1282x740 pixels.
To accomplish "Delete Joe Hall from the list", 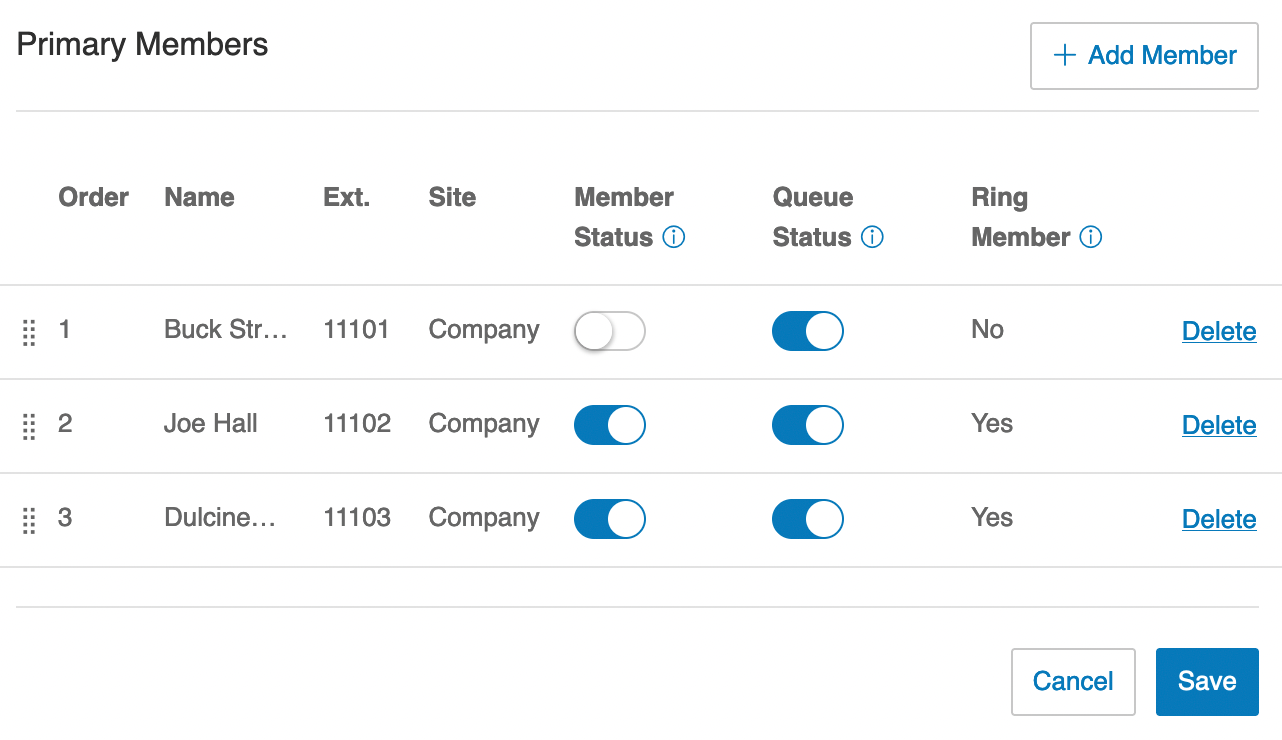I will pyautogui.click(x=1219, y=426).
